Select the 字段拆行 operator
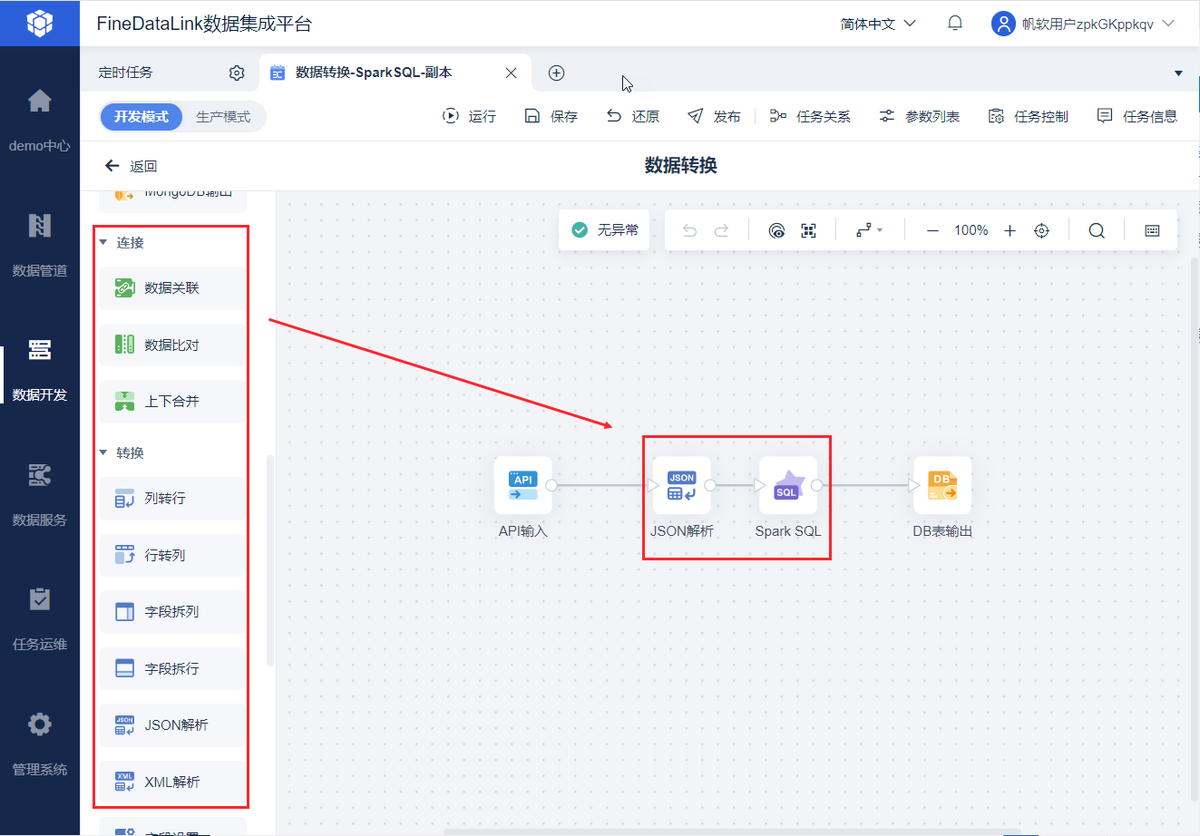Viewport: 1200px width, 836px height. point(171,668)
